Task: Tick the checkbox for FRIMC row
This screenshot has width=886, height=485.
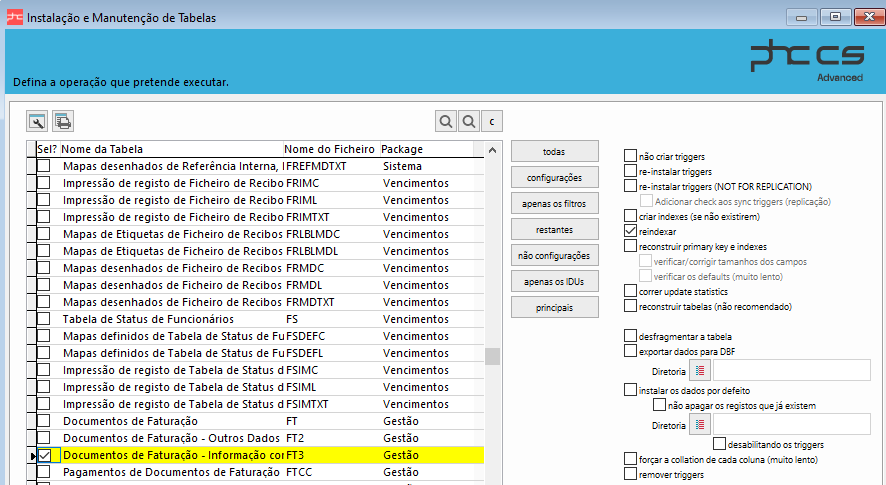Action: [44, 183]
